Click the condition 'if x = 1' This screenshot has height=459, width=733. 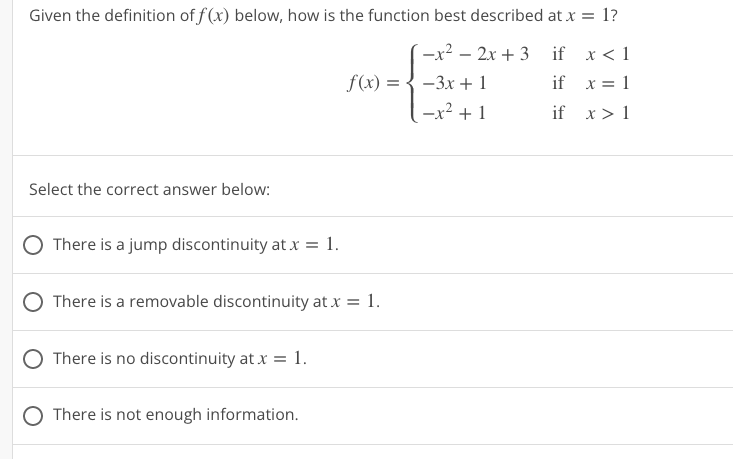591,83
